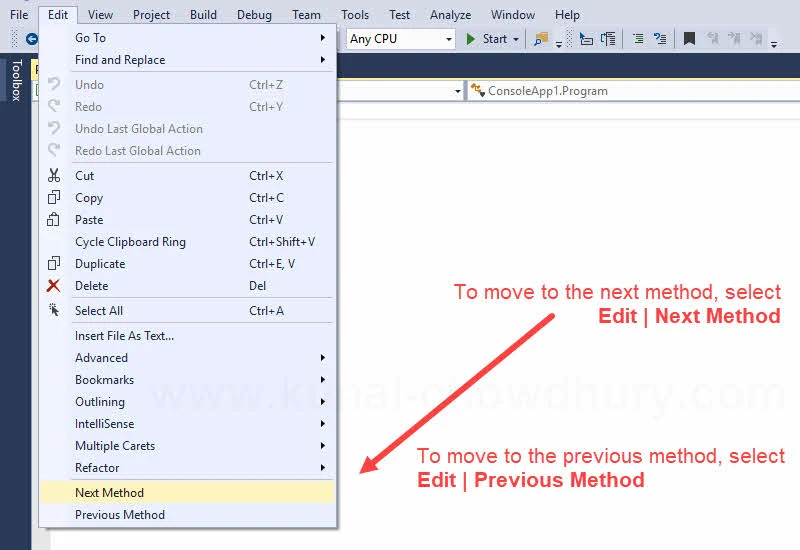Choose Duplicate from the Edit menu
800x550 pixels.
coord(187,263)
